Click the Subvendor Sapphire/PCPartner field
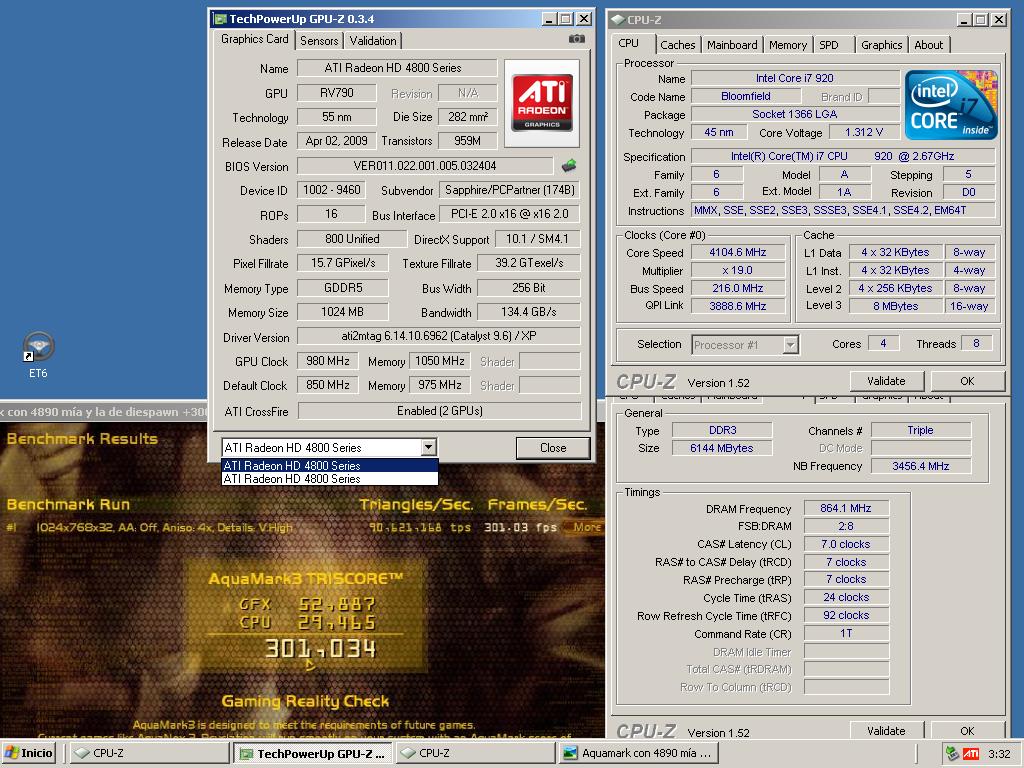Viewport: 1024px width, 768px height. pos(509,190)
